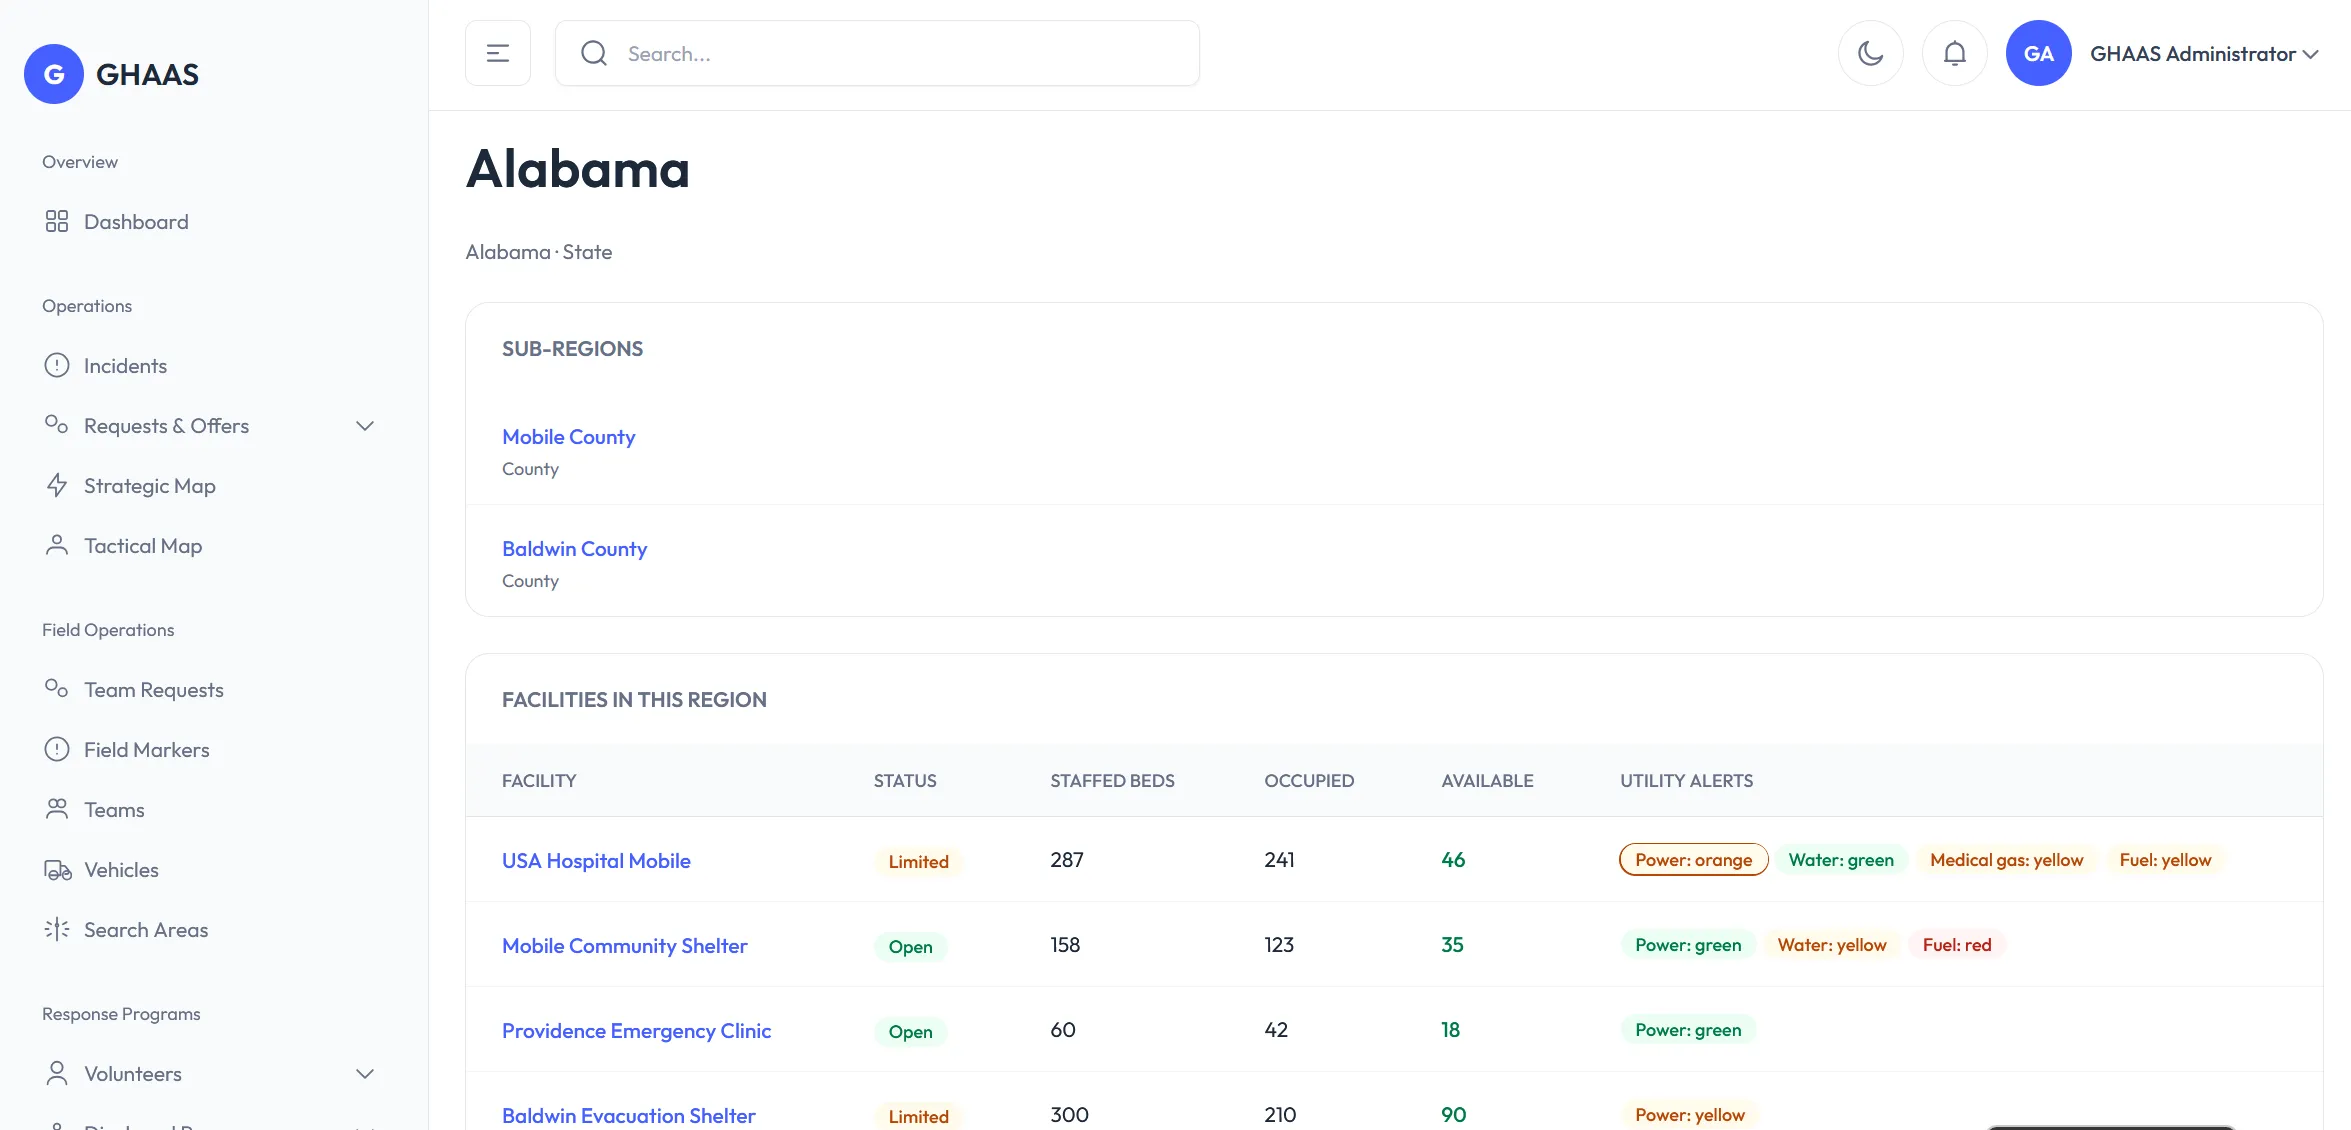The width and height of the screenshot is (2351, 1130).
Task: Click the Strategic Map lightning icon
Action: (x=57, y=486)
